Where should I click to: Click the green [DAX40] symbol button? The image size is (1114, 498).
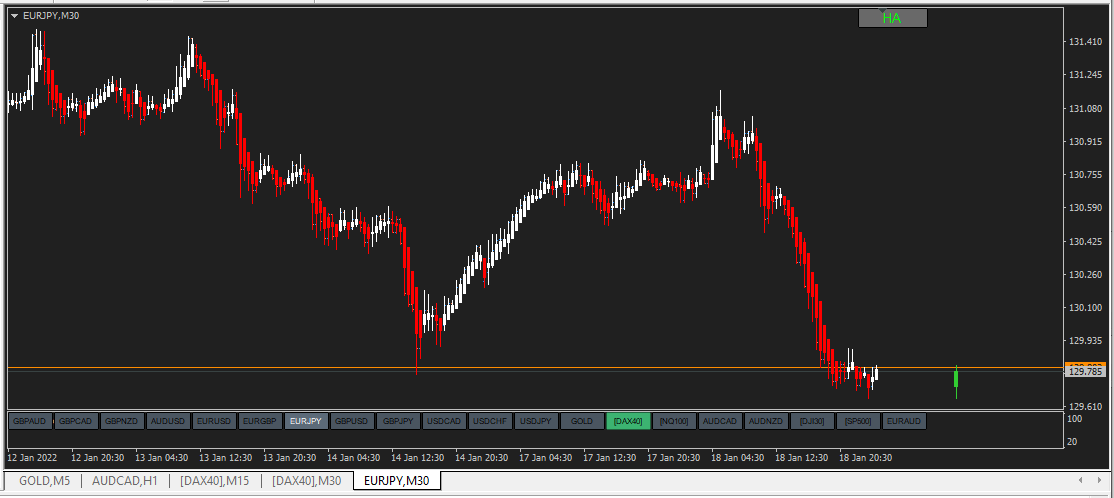628,421
